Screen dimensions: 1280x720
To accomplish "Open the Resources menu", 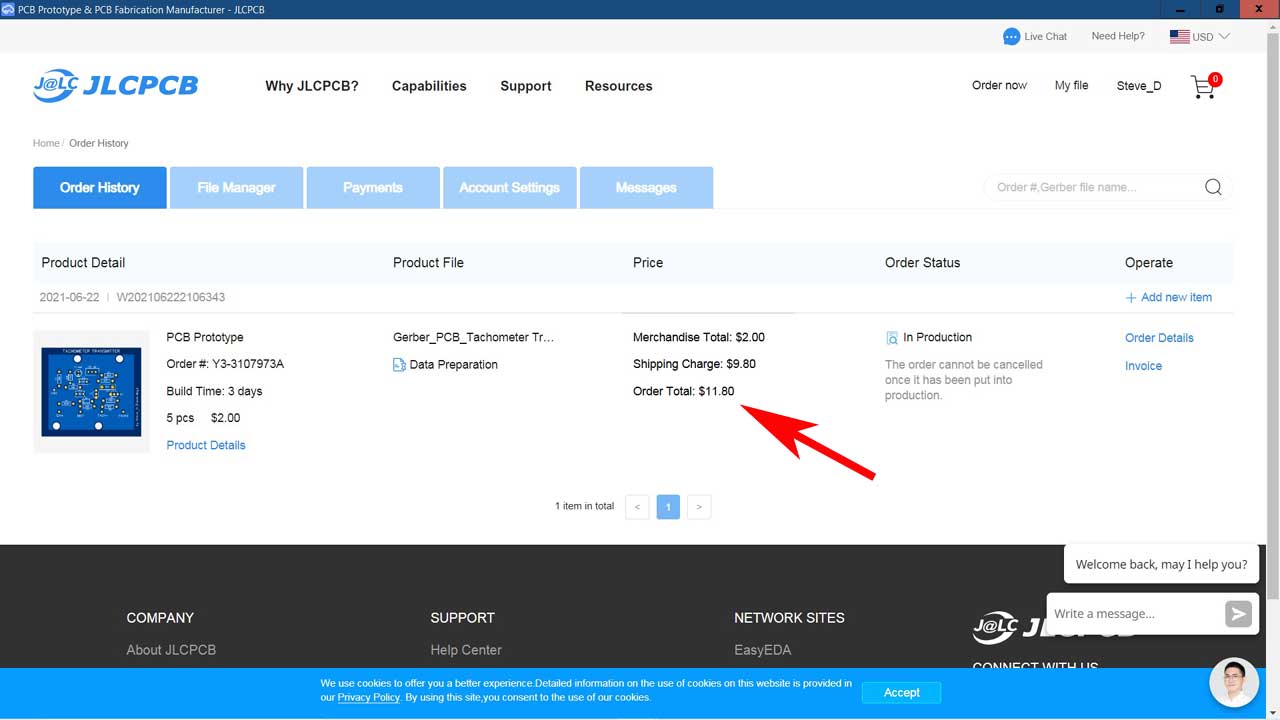I will [x=619, y=86].
